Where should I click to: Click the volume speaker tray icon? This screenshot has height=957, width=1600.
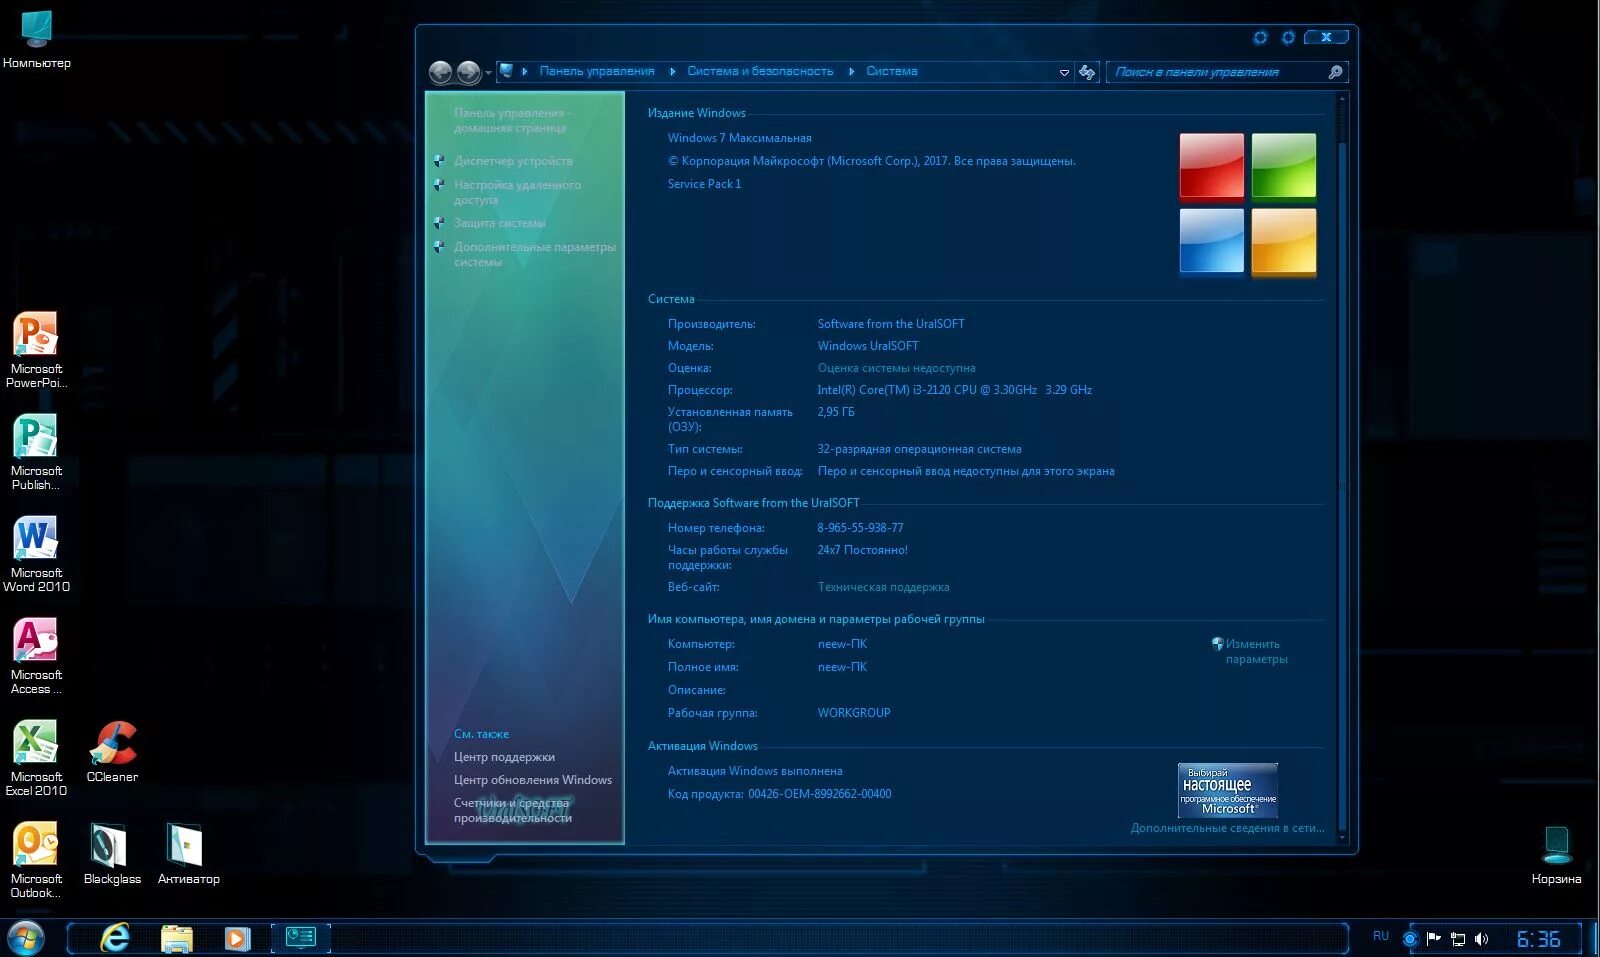coord(1481,938)
